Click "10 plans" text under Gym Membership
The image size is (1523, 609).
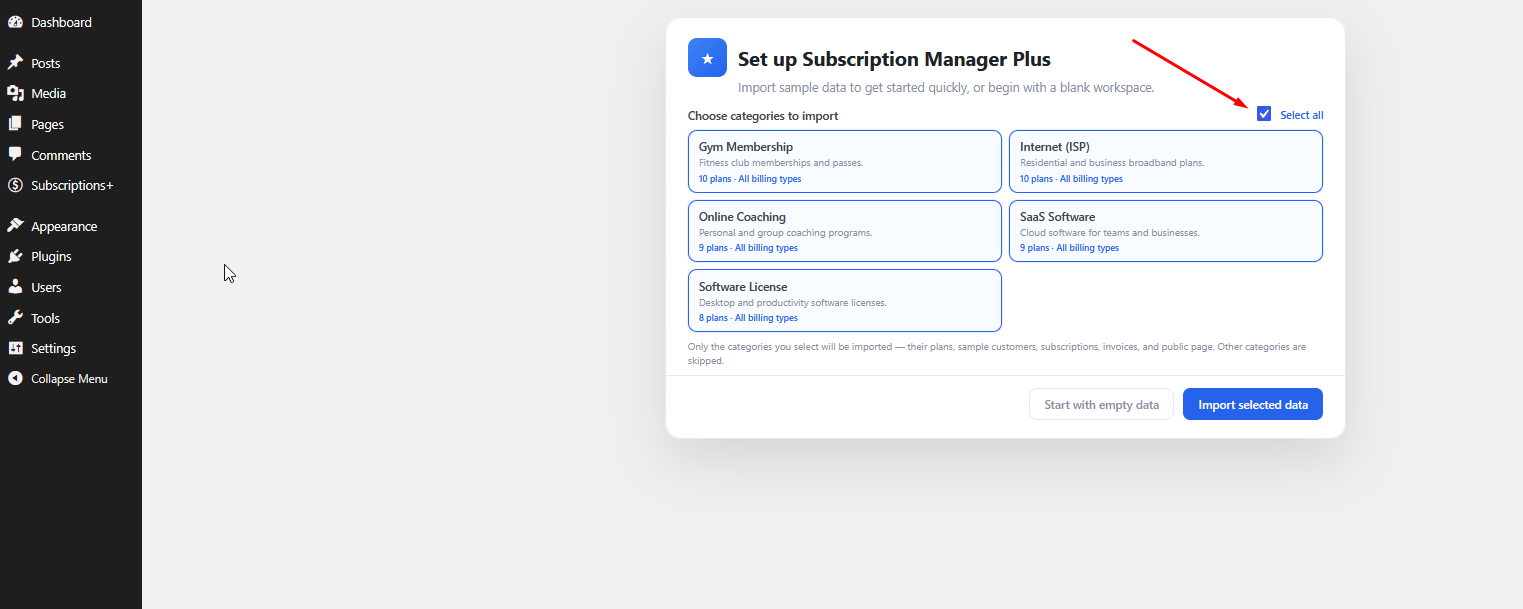pos(715,179)
